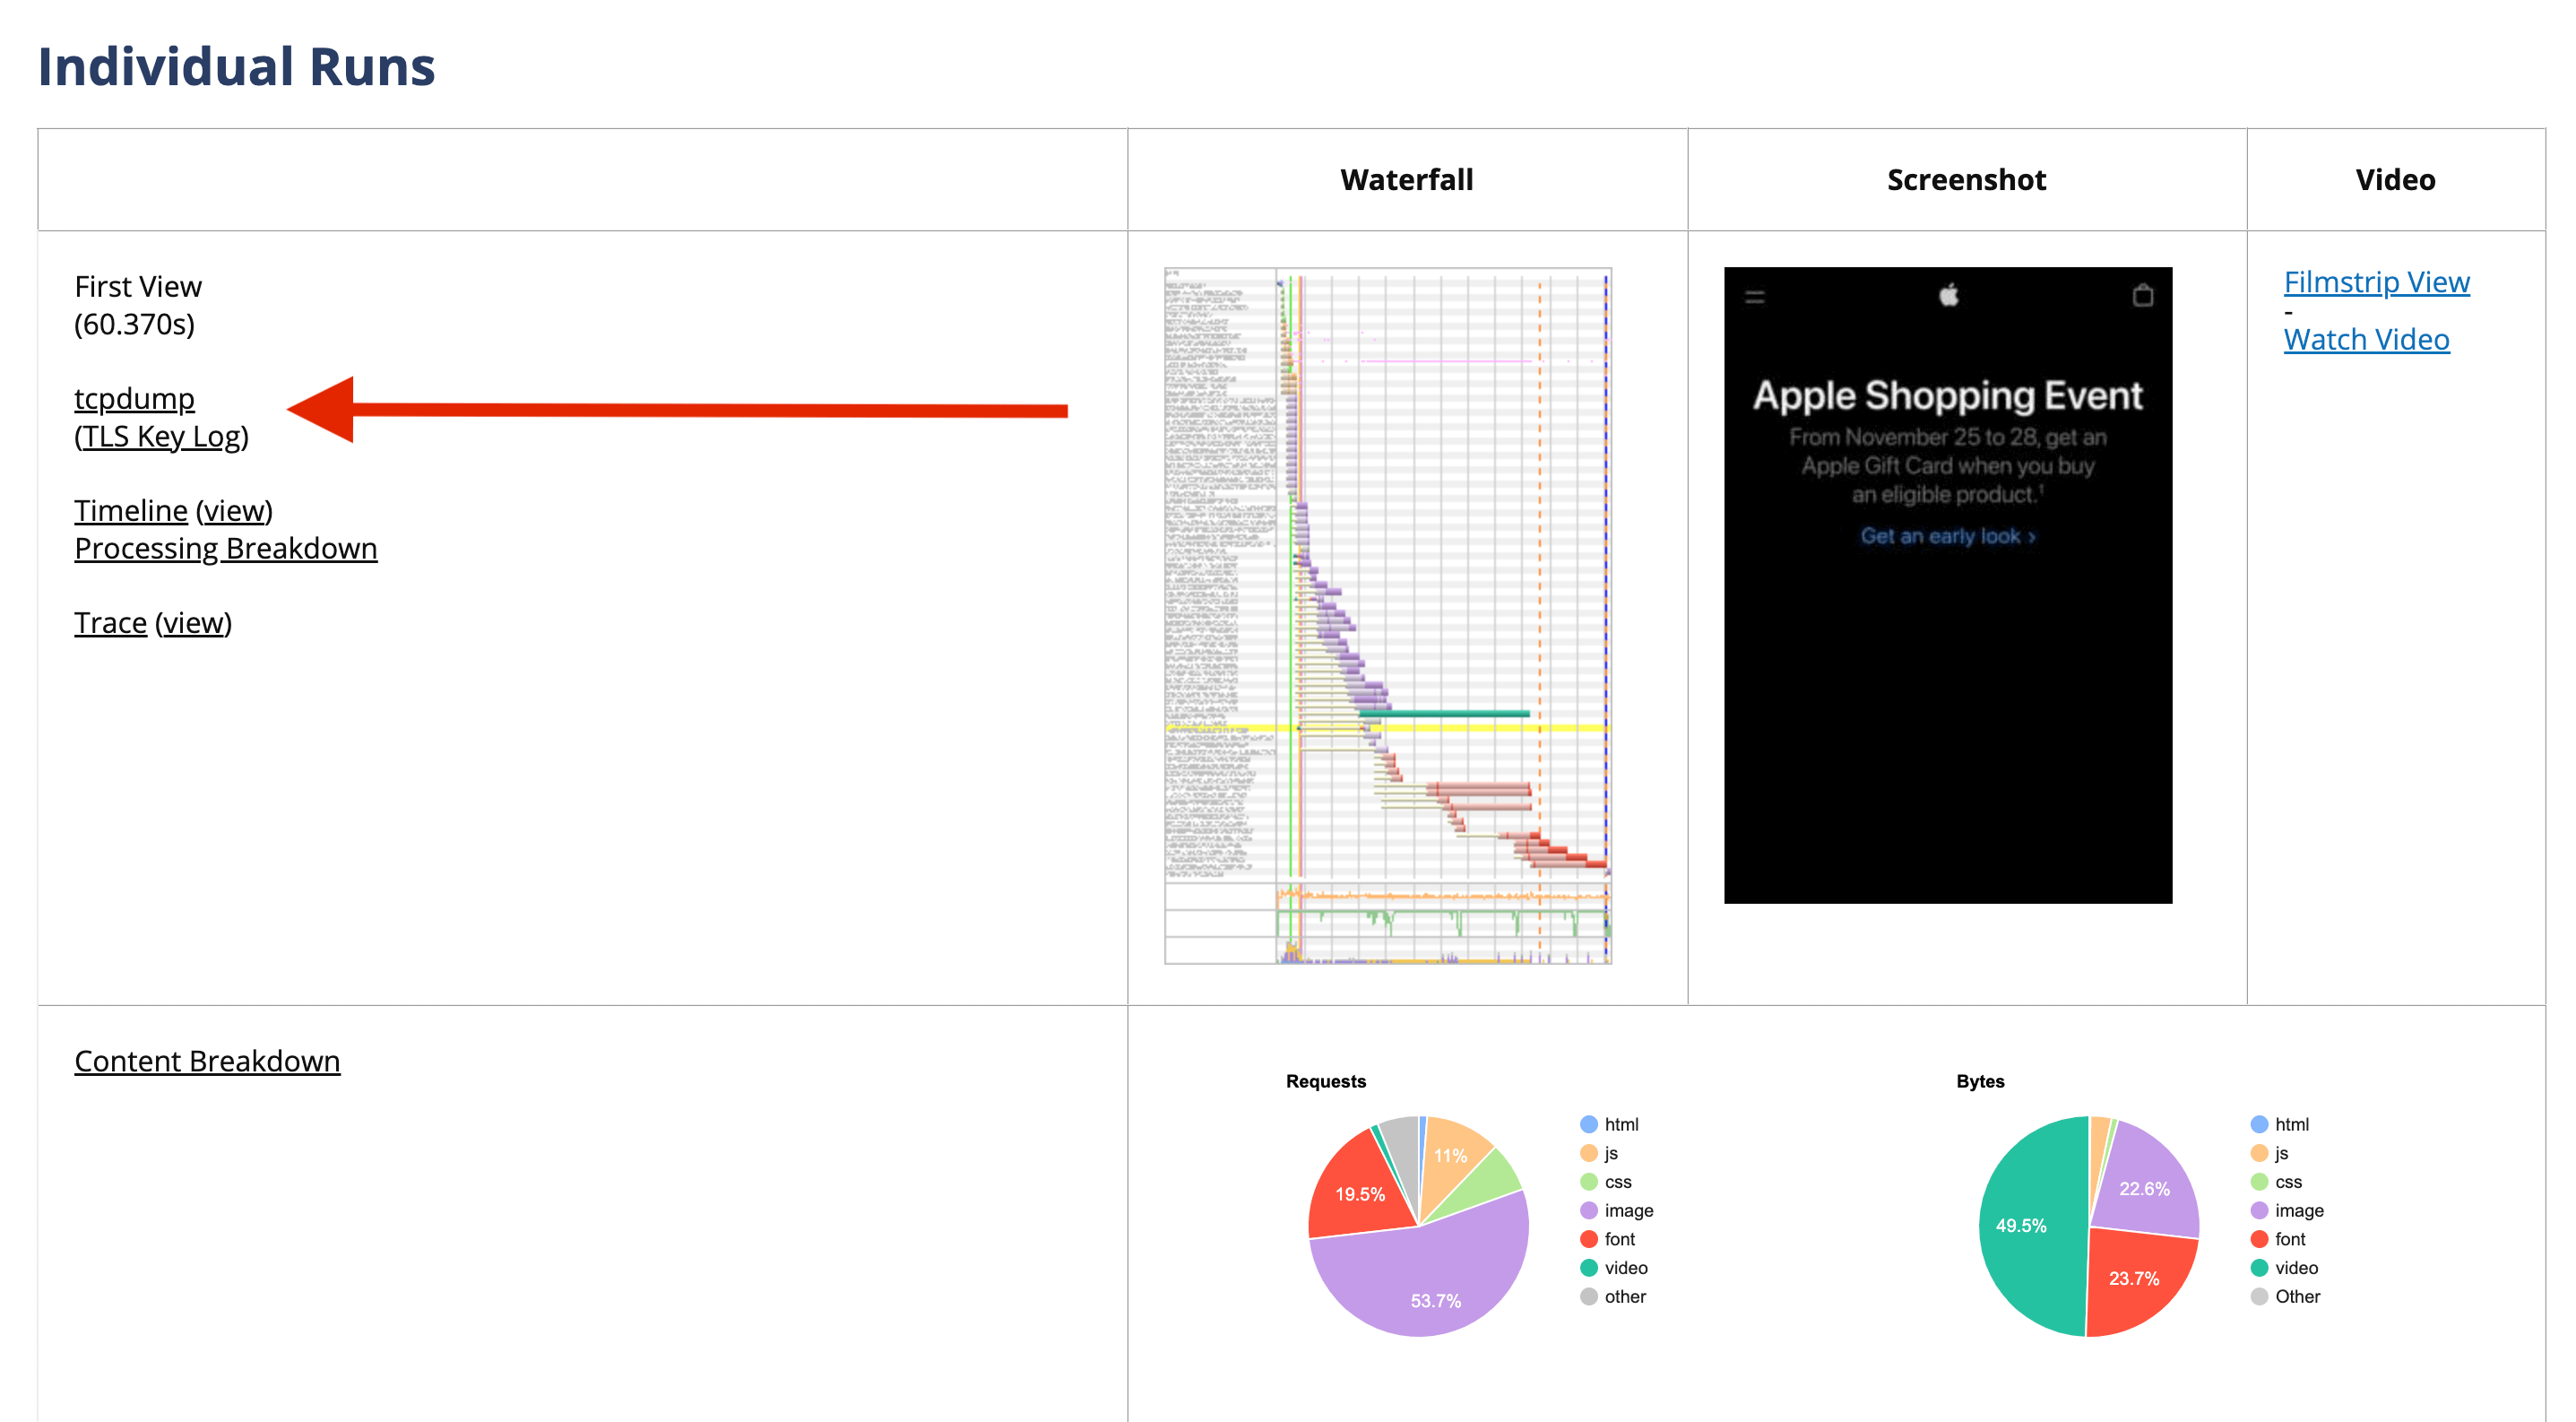Open the Trace link
The height and width of the screenshot is (1422, 2576).
point(110,622)
